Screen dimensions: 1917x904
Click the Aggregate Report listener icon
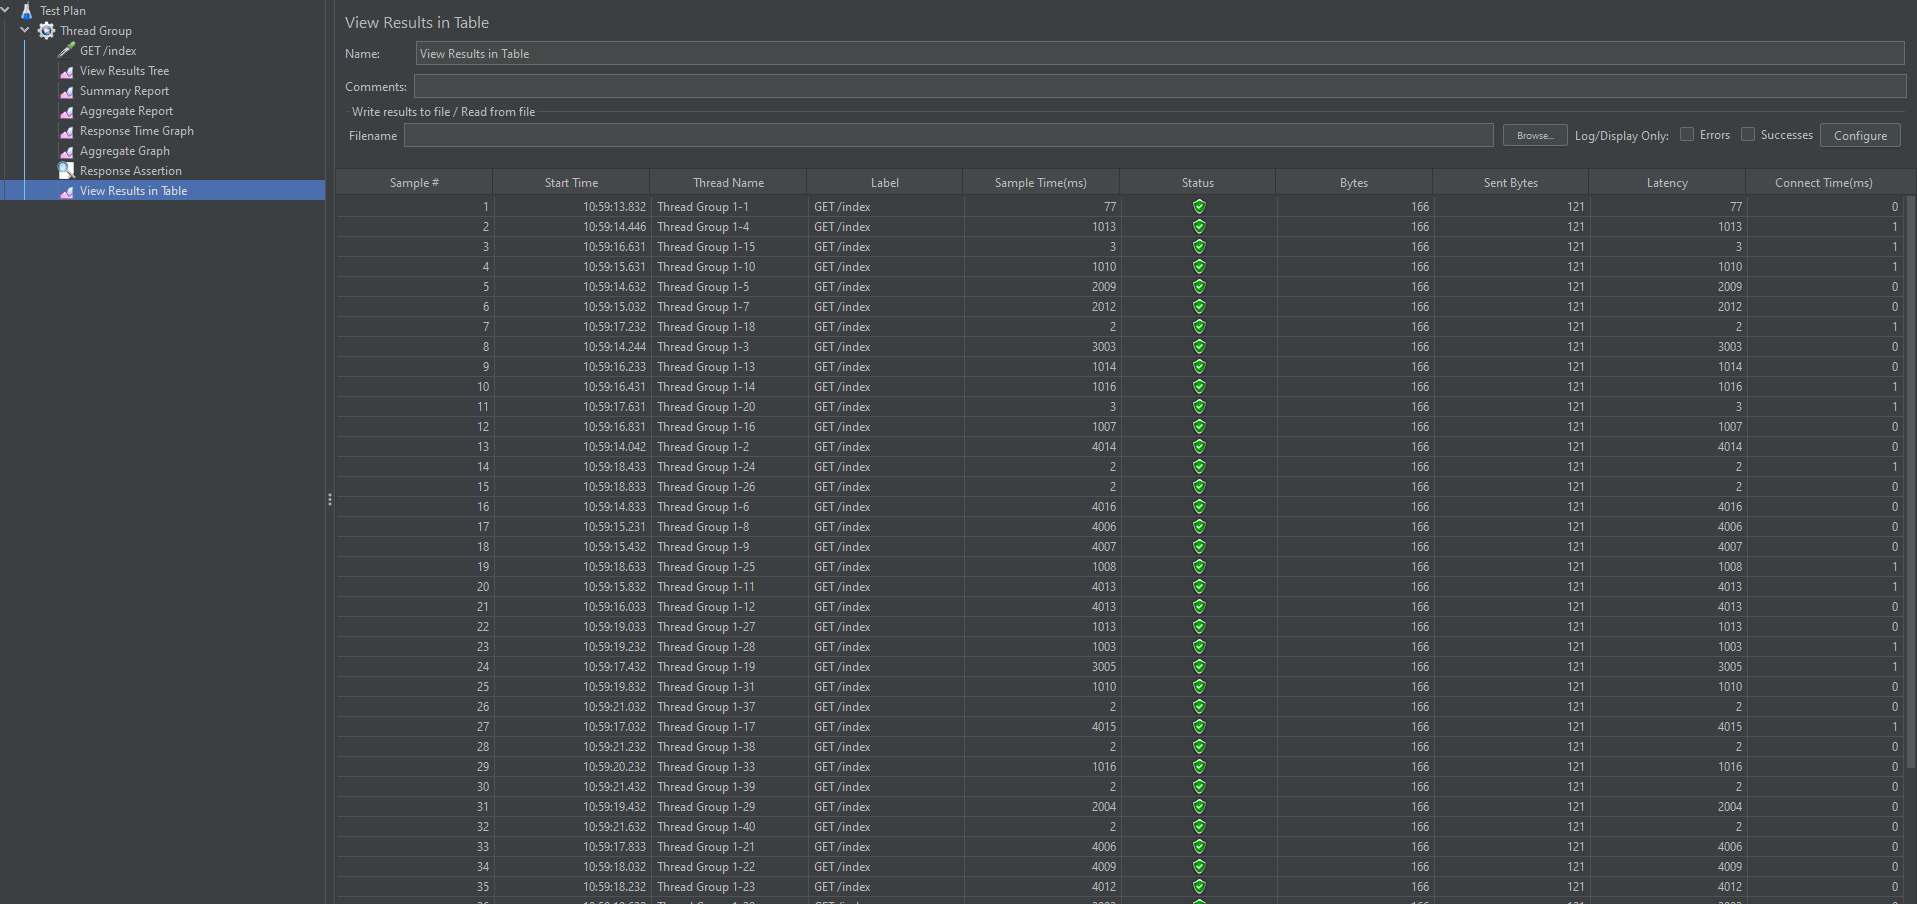[x=67, y=111]
